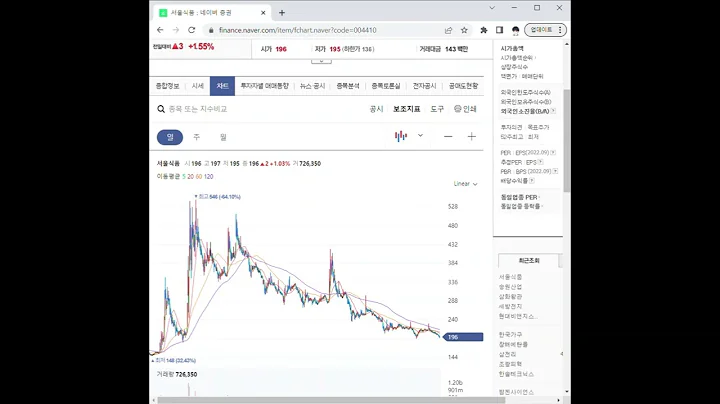This screenshot has height=404, width=720.
Task: Open the extensions puzzle icon
Action: point(484,30)
